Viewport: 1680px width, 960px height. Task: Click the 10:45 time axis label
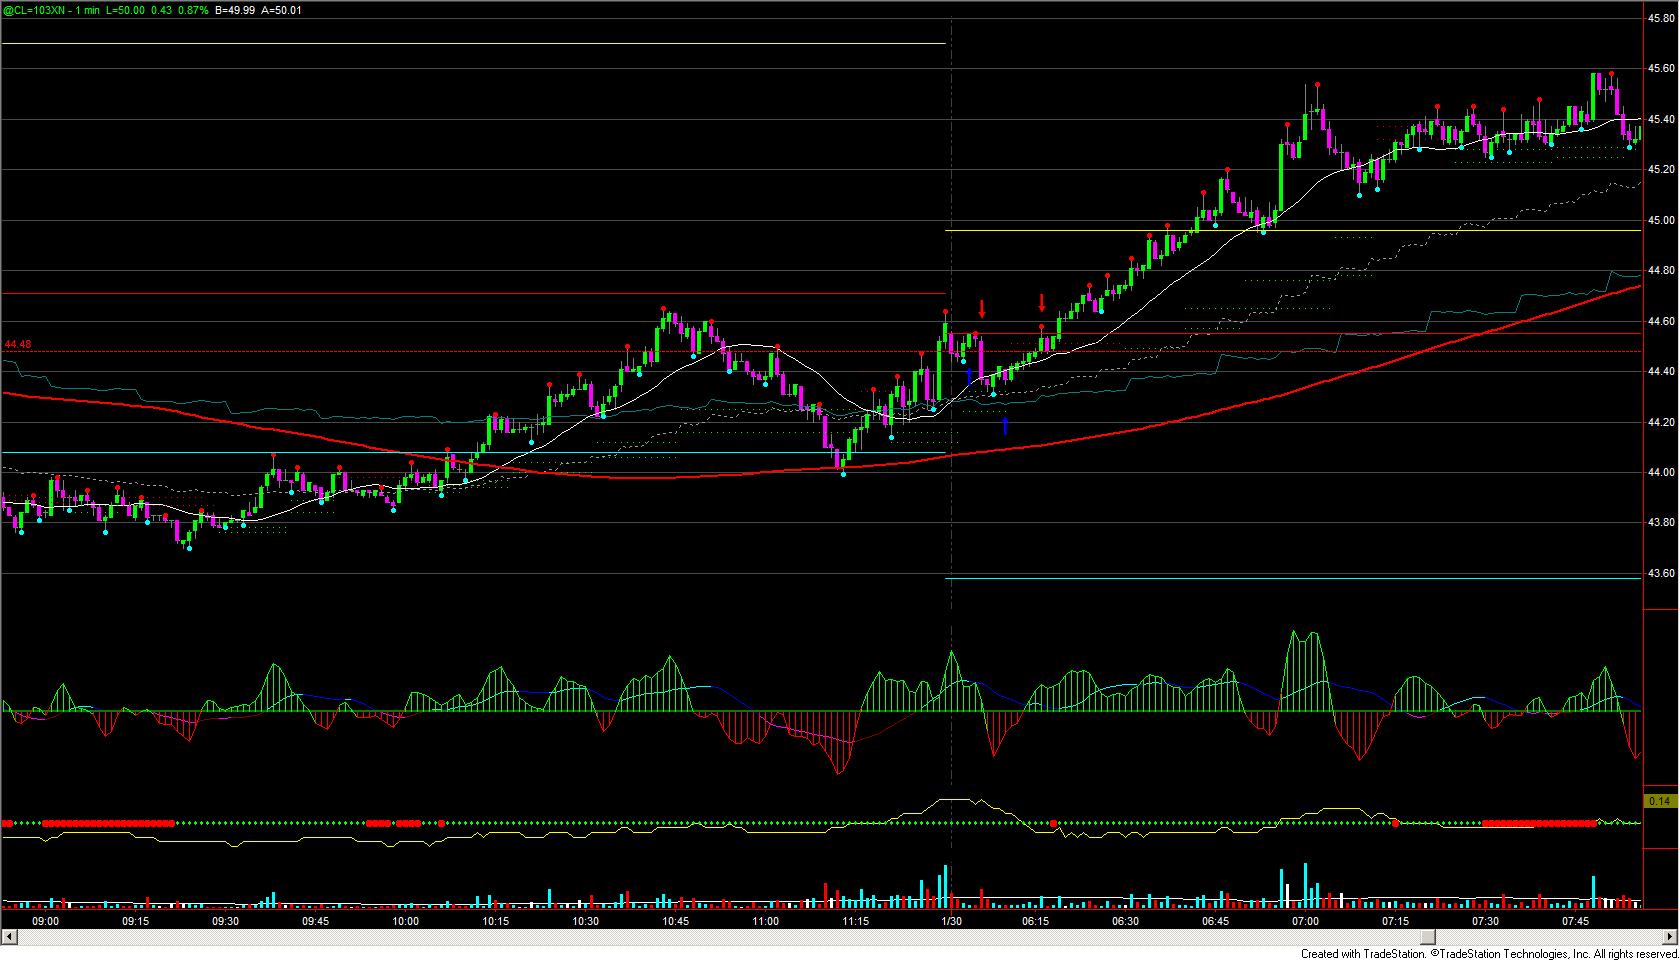676,921
